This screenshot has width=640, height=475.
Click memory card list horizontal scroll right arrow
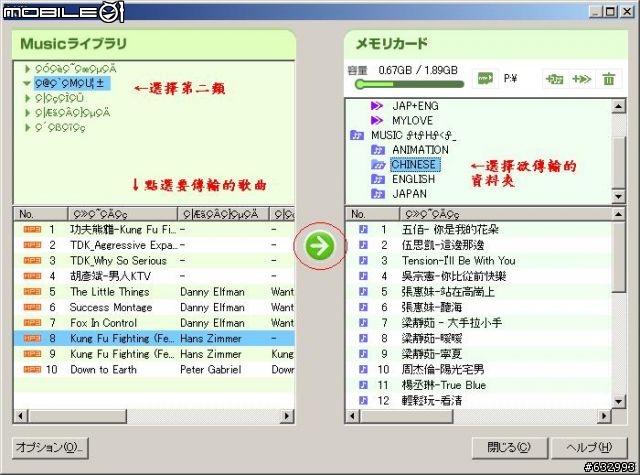pyautogui.click(x=604, y=416)
